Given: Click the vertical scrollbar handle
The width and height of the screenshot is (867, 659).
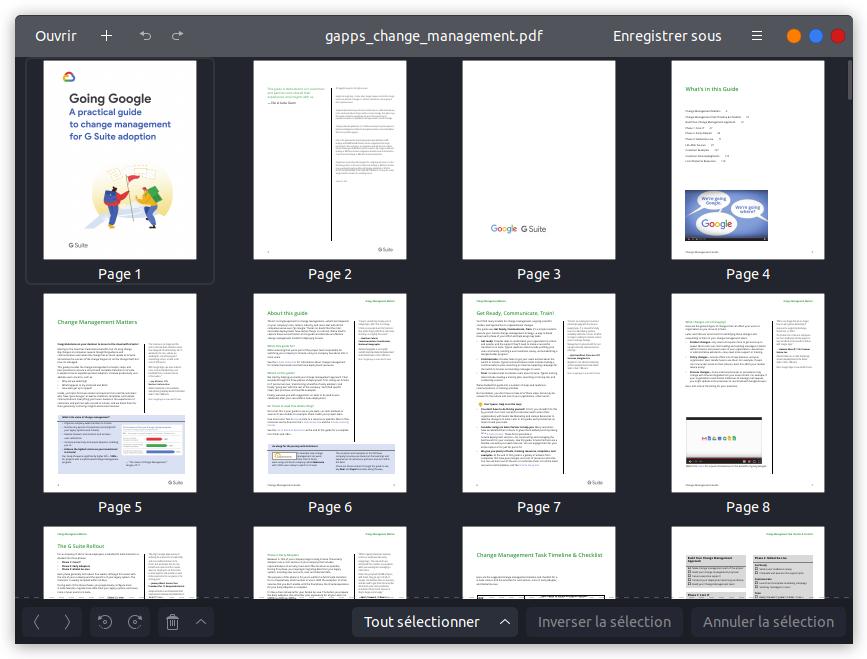Looking at the screenshot, I should 849,80.
